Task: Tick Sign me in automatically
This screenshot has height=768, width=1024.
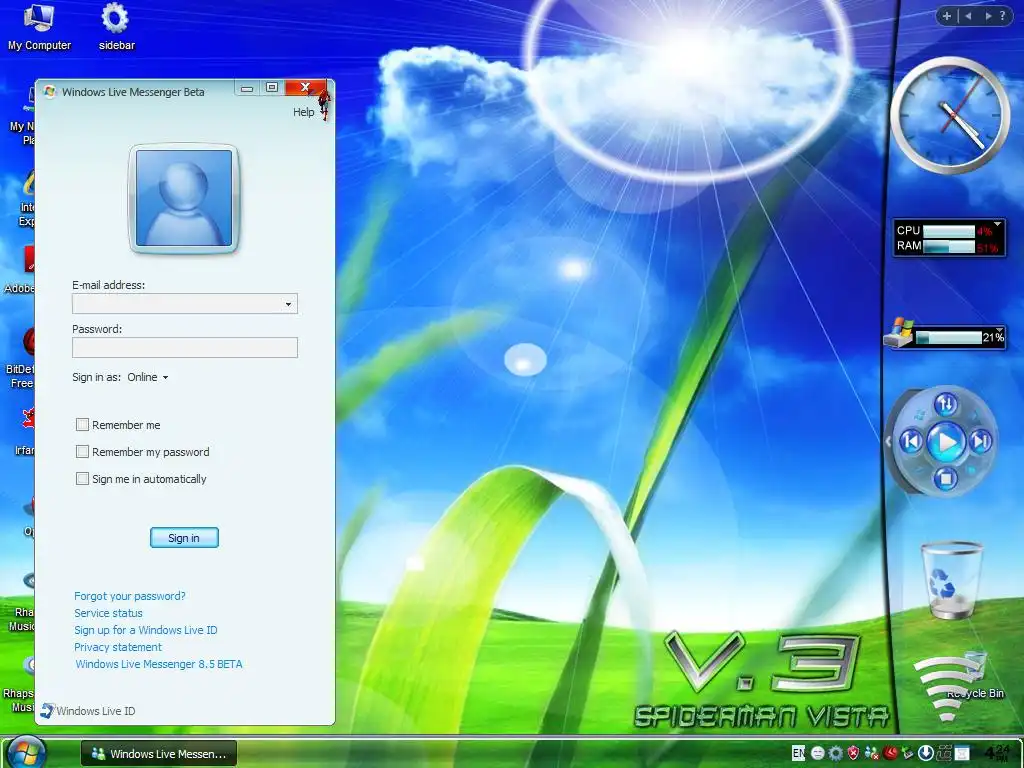Action: pos(82,479)
